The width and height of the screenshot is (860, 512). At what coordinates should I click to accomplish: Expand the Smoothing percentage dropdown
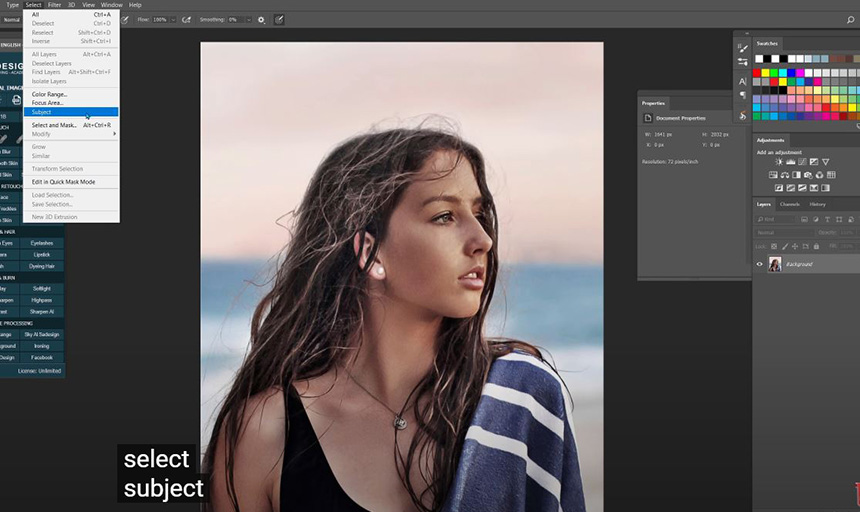click(x=247, y=19)
